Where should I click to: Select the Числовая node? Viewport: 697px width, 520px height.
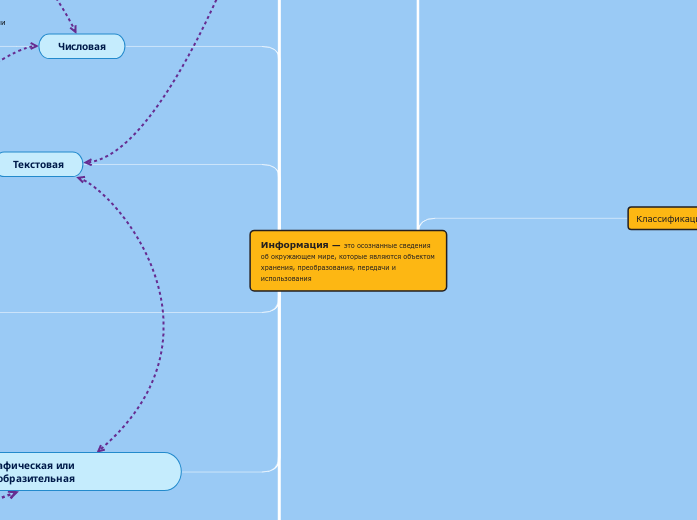point(82,46)
